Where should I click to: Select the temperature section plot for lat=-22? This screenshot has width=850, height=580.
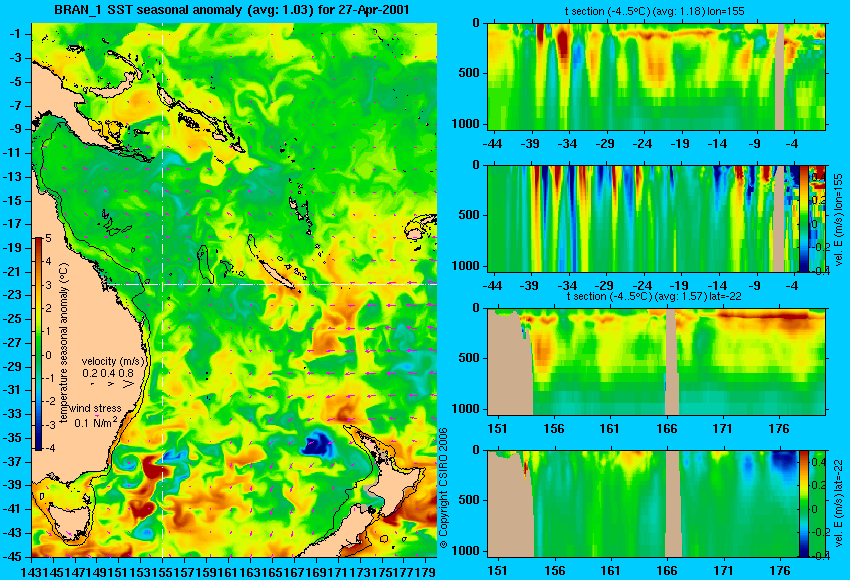(x=656, y=362)
